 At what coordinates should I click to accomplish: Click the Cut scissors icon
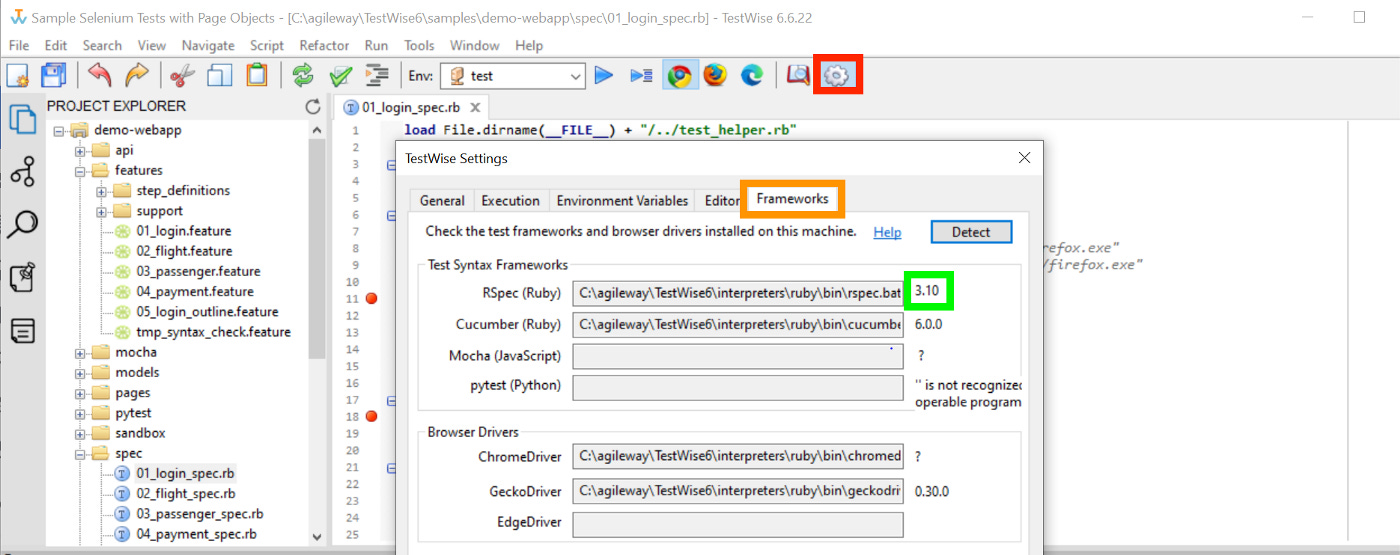182,75
